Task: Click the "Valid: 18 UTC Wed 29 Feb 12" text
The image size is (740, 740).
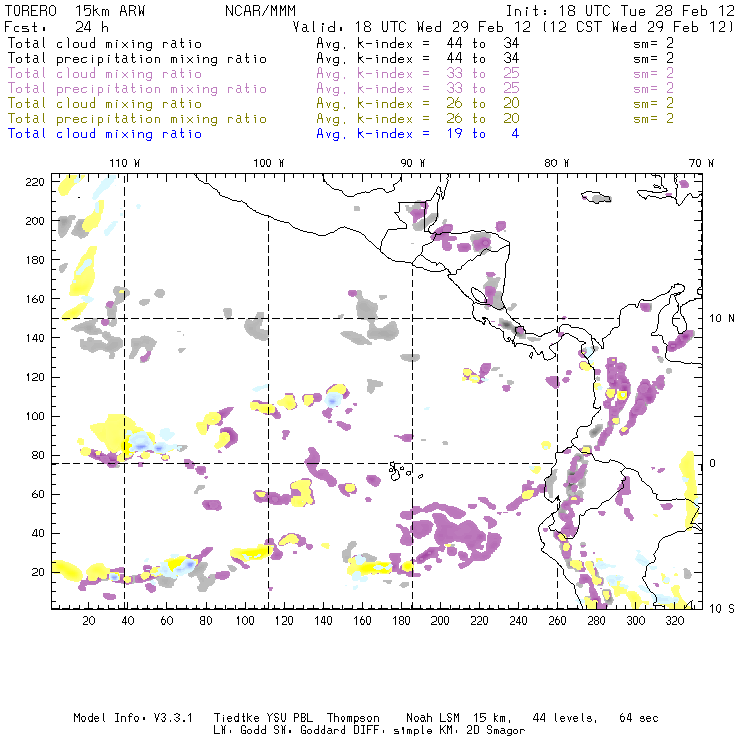Action: 412,27
